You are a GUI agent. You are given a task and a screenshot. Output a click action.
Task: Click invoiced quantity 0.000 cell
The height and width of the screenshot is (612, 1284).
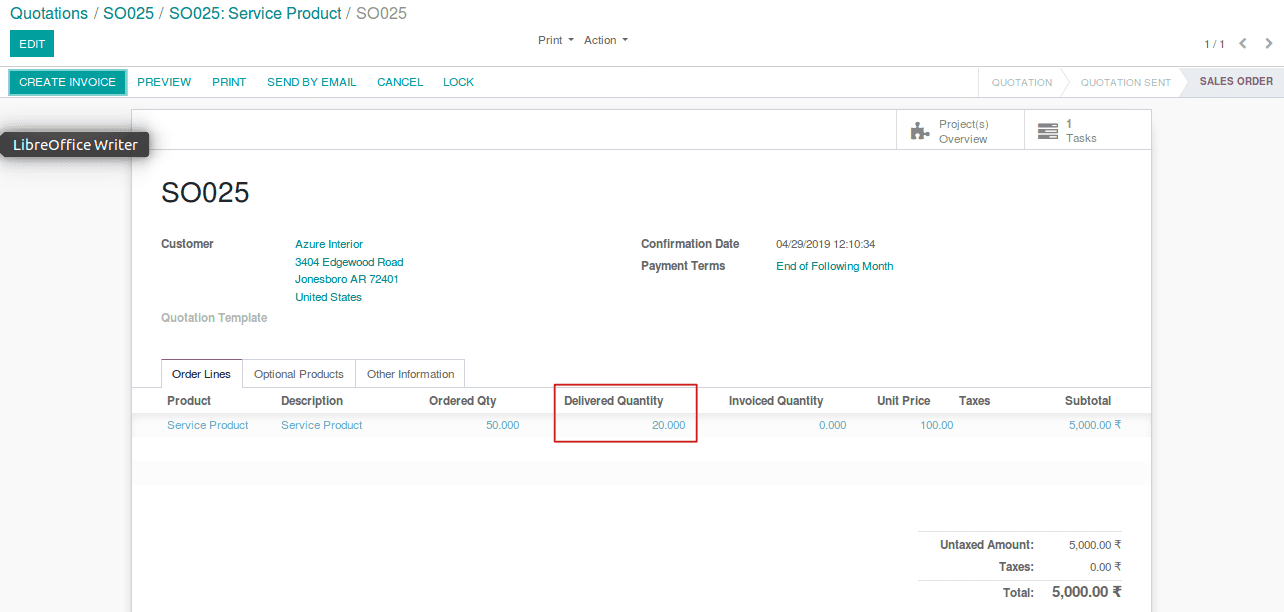(833, 425)
